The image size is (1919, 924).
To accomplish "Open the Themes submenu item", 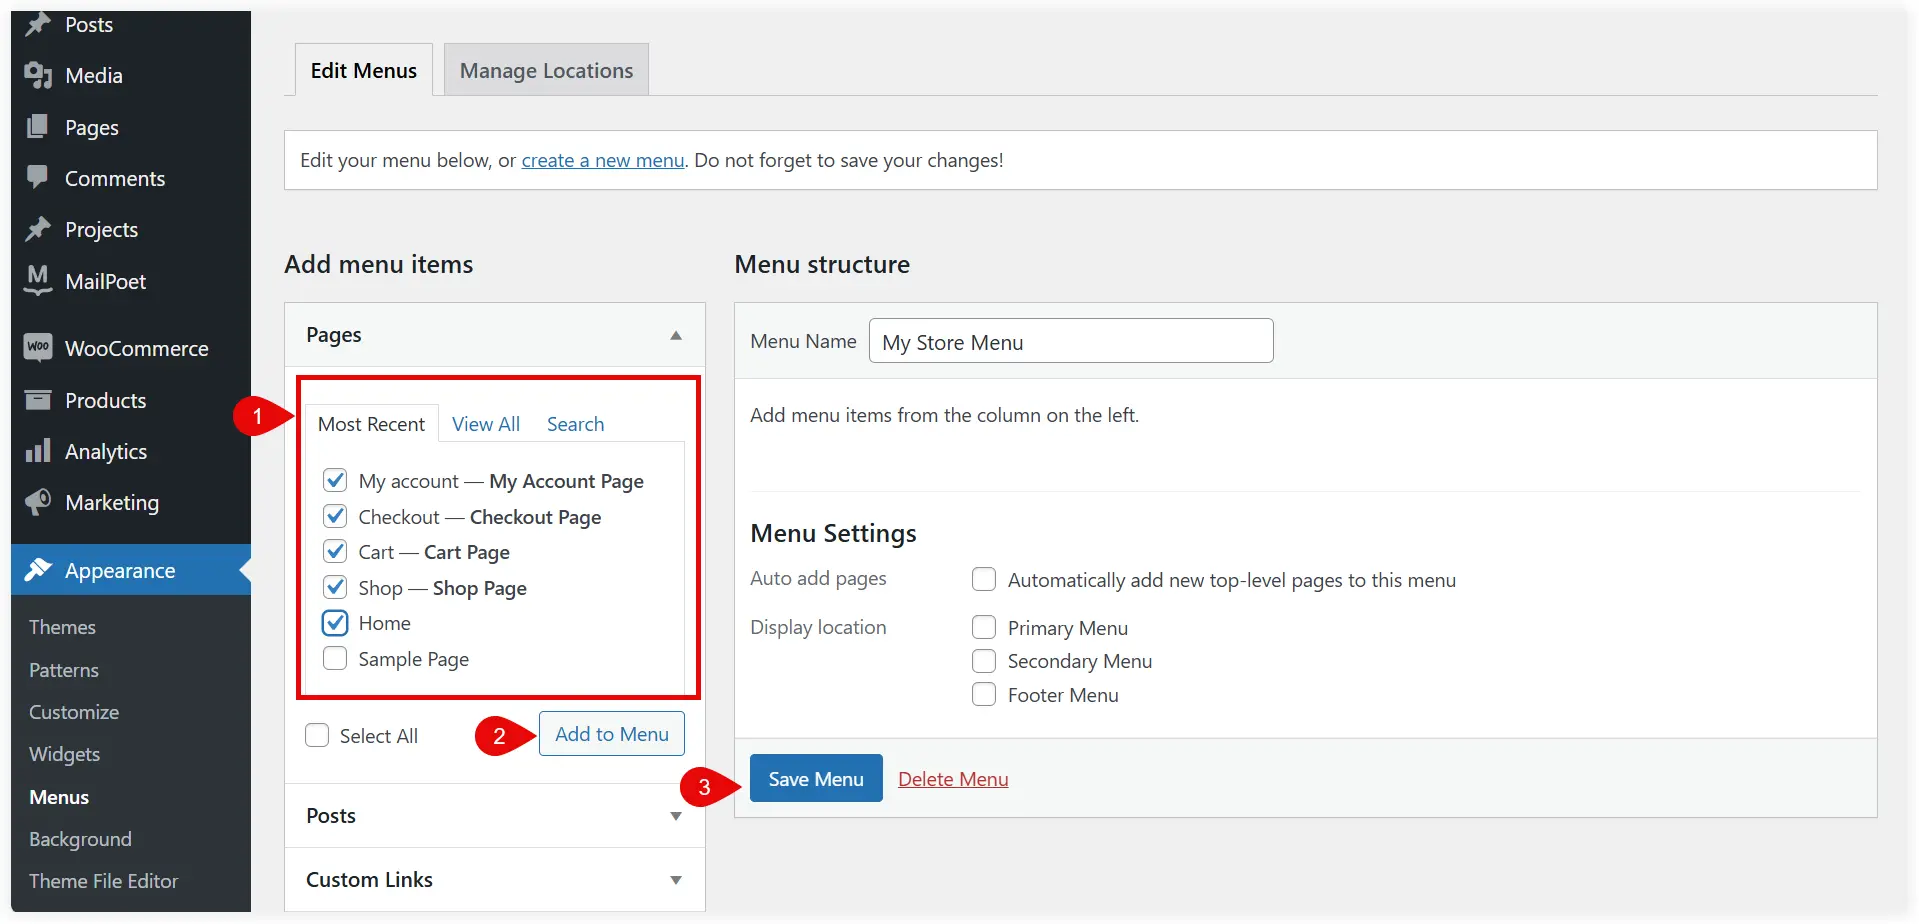I will (x=62, y=627).
